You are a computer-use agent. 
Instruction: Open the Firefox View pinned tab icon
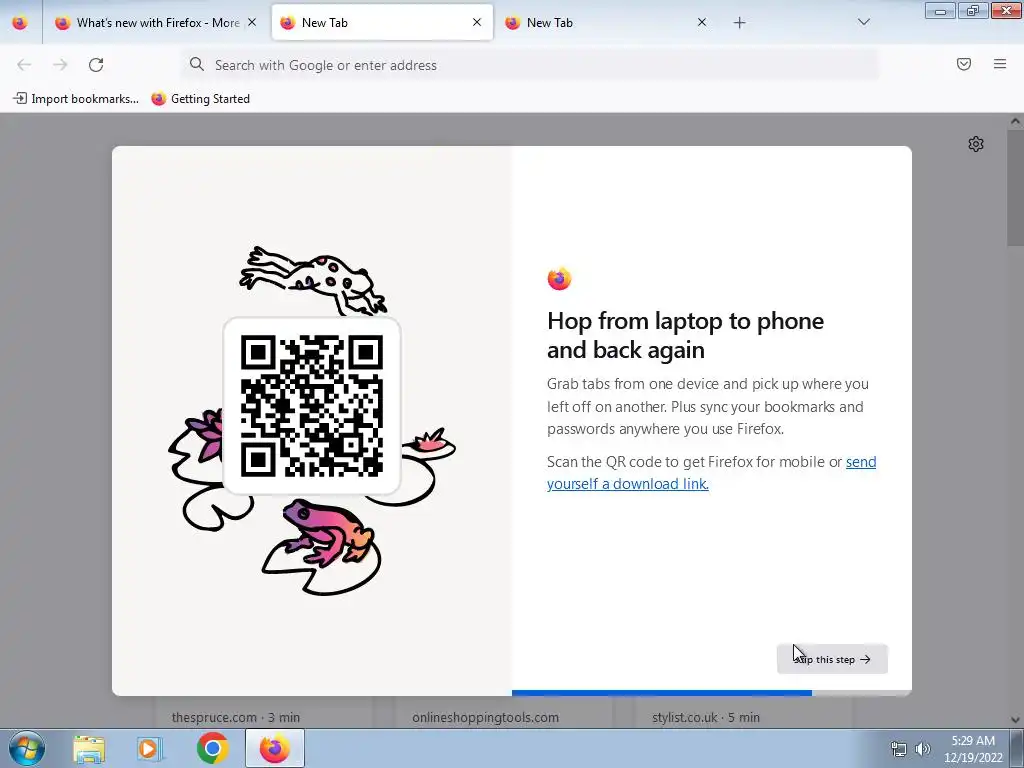(x=20, y=23)
